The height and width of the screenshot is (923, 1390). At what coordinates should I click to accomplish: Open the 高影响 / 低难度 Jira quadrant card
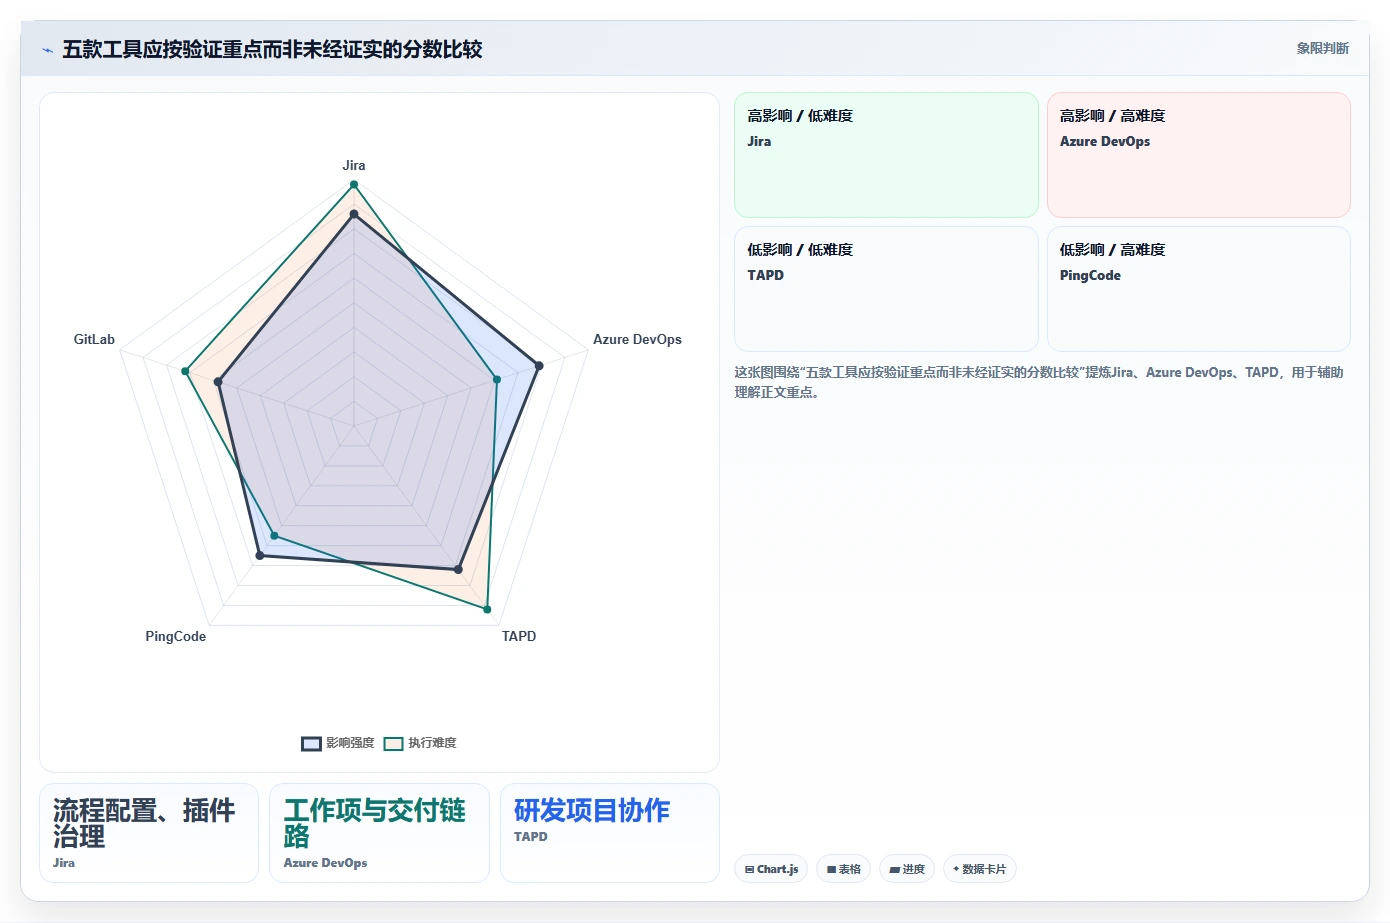tap(886, 155)
